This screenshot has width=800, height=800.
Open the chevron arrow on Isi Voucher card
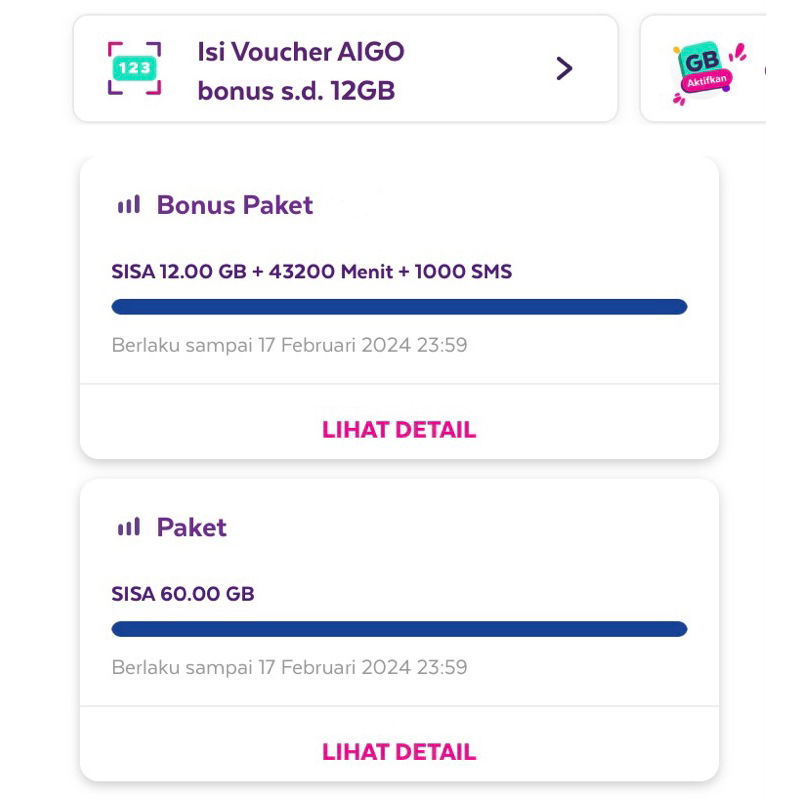coord(564,69)
